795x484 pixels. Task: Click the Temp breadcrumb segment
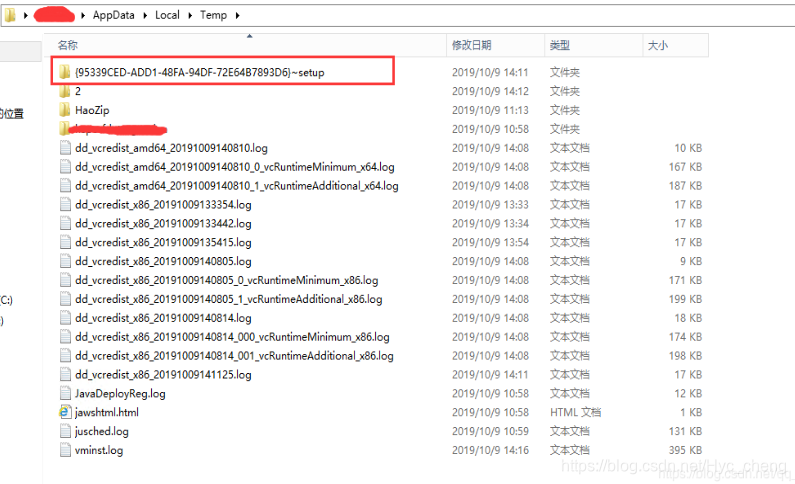coord(213,15)
